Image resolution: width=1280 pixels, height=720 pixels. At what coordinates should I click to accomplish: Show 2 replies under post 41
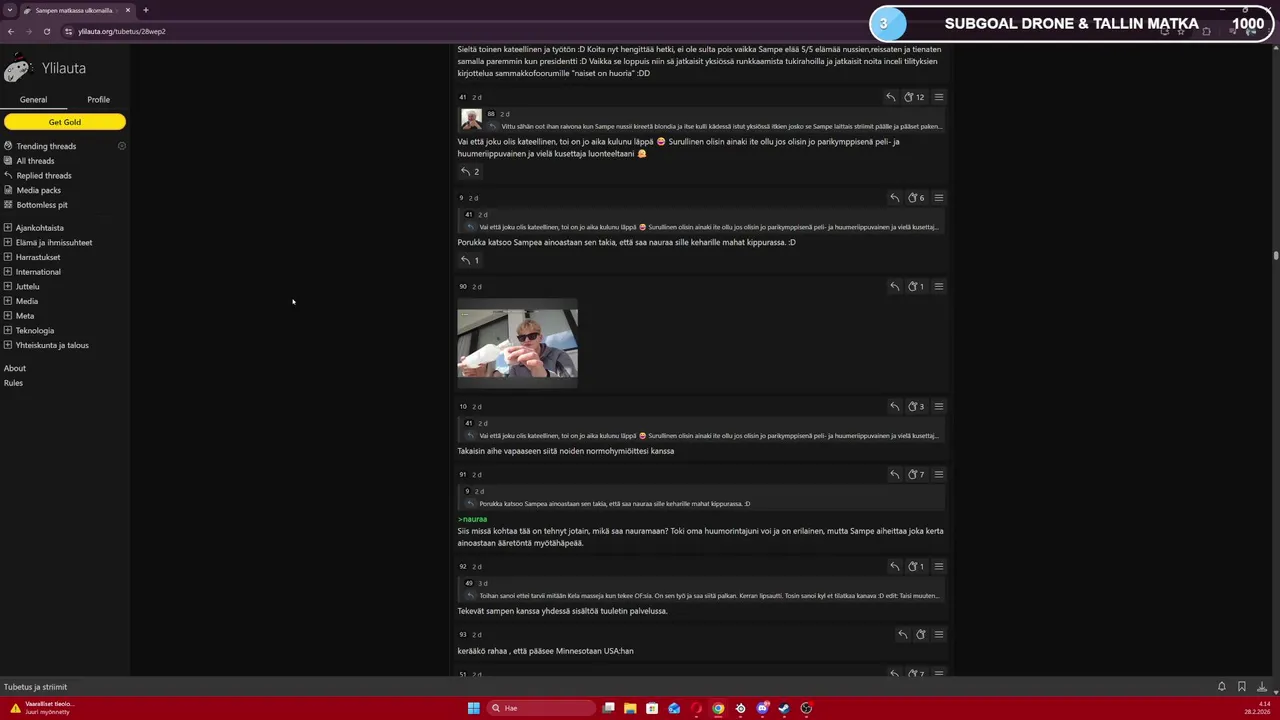click(x=469, y=172)
